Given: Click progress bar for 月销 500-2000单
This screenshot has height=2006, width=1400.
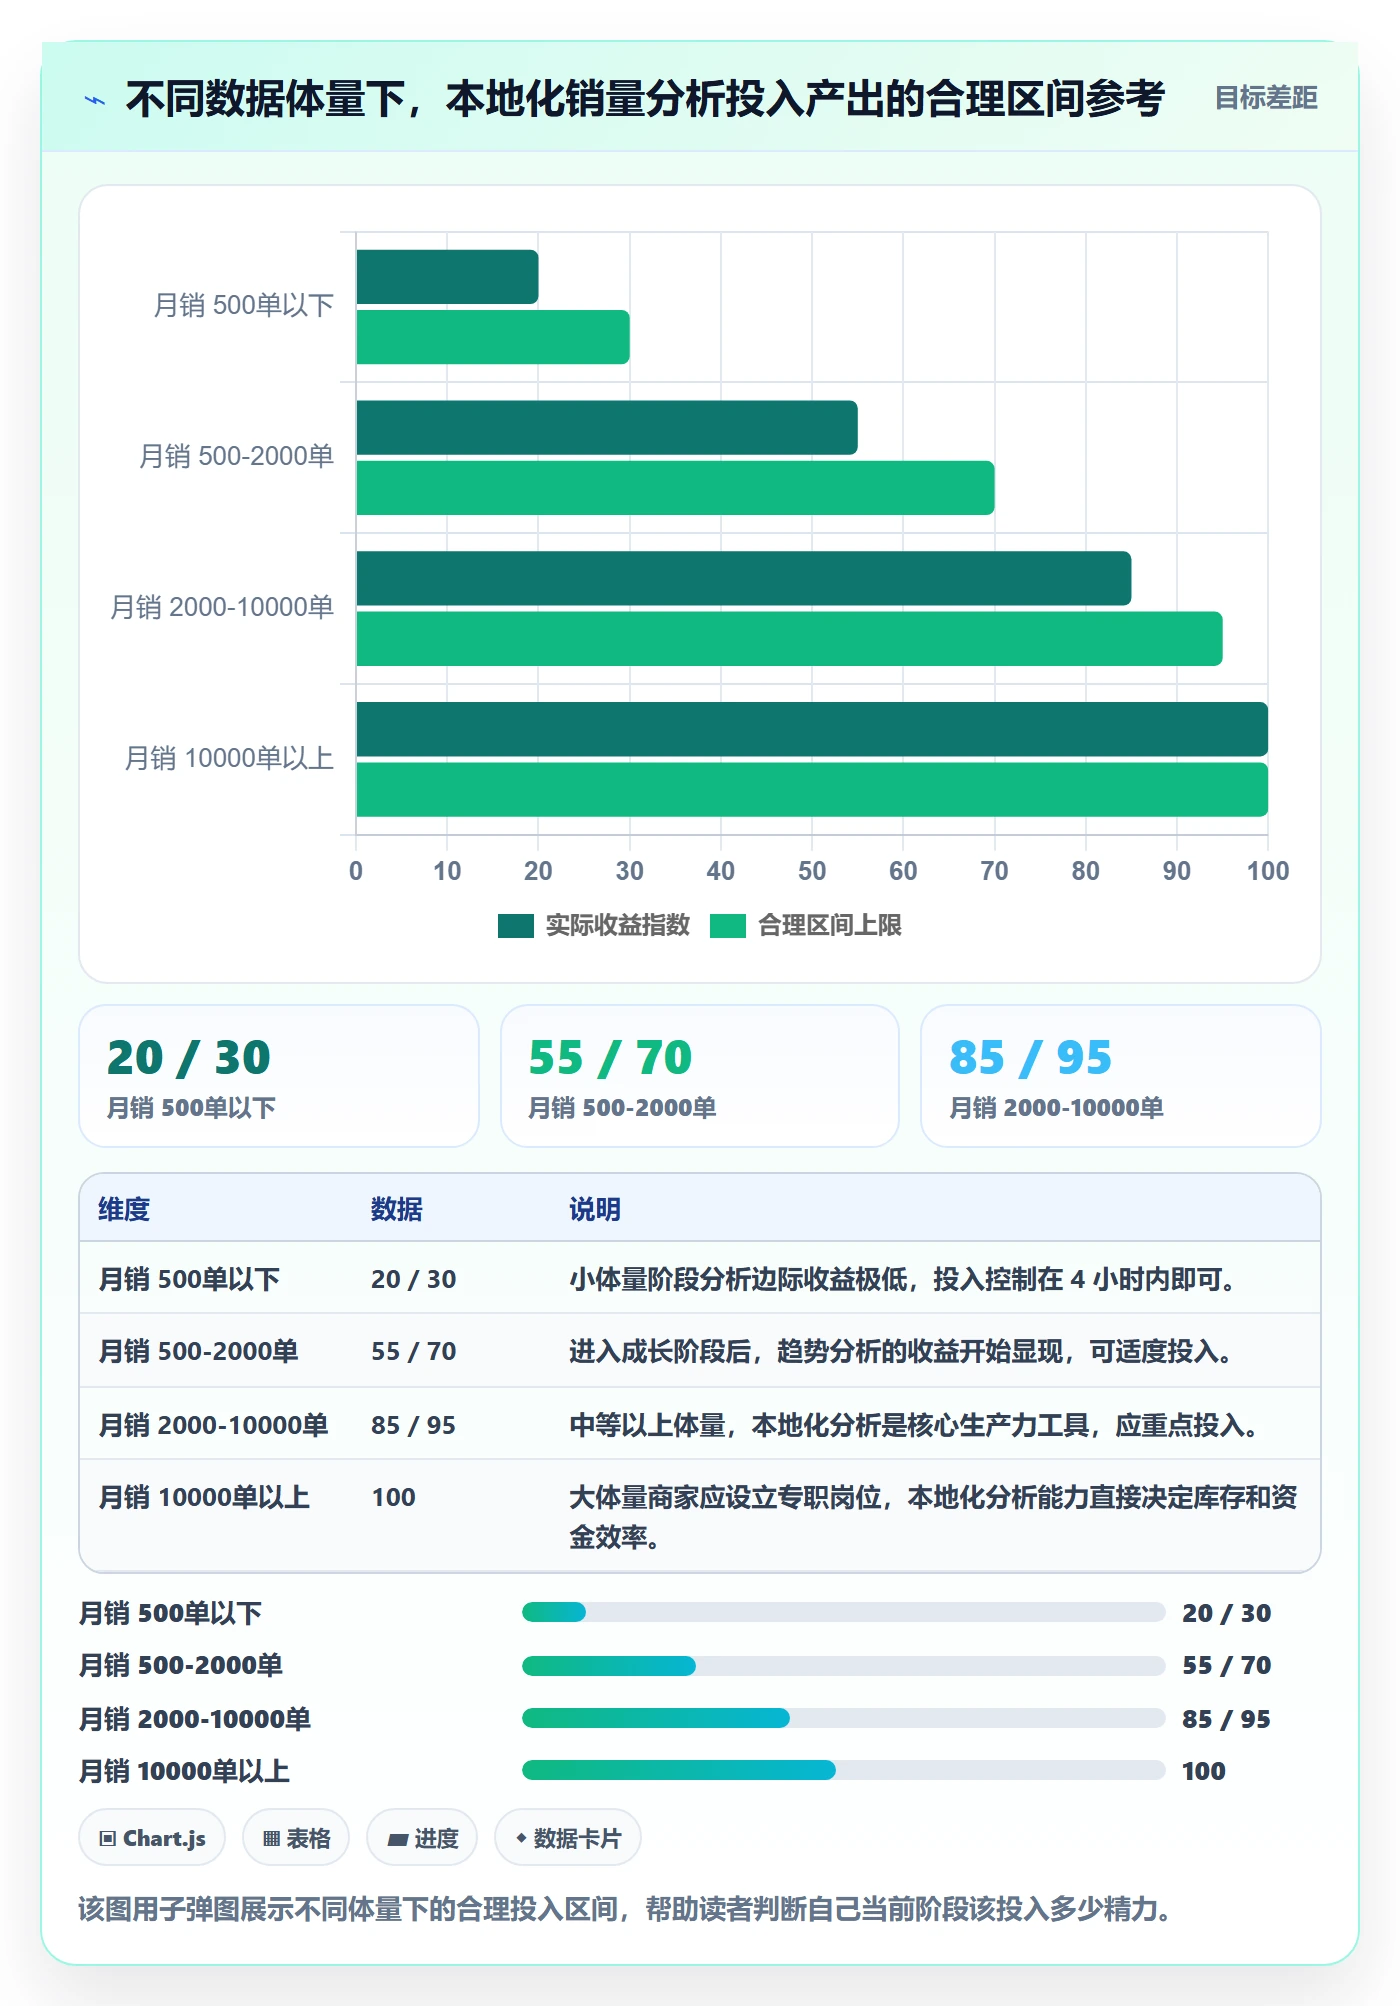Looking at the screenshot, I should tap(843, 1665).
